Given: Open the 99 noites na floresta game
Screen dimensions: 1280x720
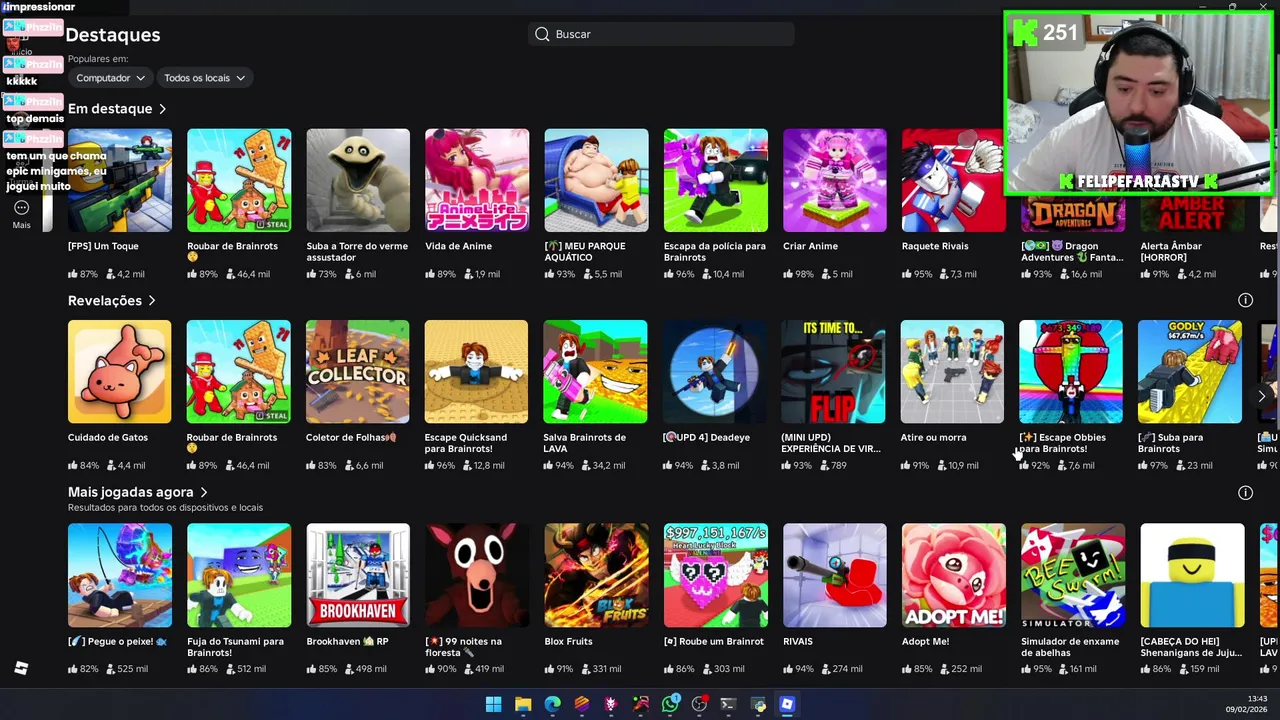Looking at the screenshot, I should click(x=477, y=575).
